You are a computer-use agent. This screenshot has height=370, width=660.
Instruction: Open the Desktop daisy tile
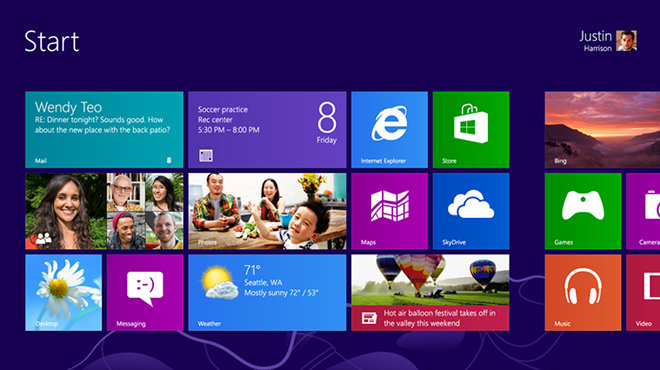64,293
